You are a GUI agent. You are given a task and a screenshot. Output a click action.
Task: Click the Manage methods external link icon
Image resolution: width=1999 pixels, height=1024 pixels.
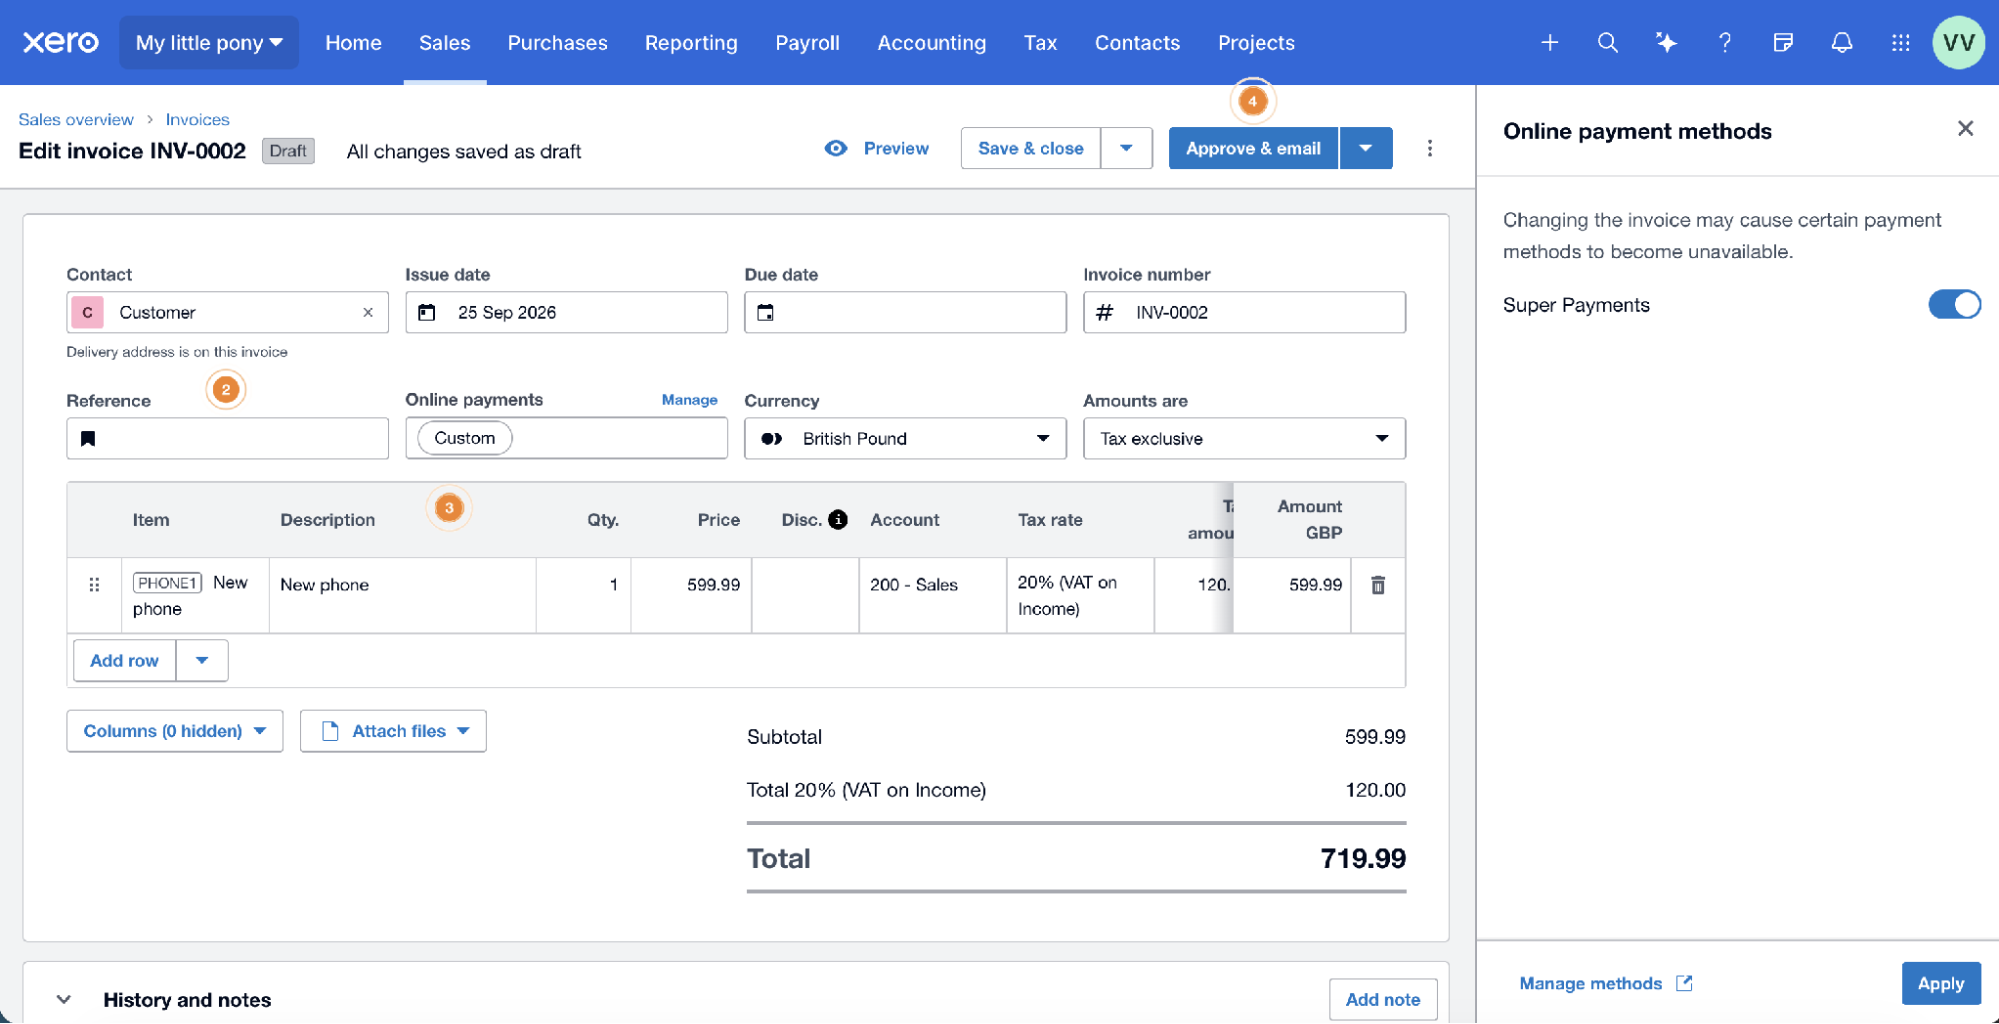click(x=1684, y=983)
